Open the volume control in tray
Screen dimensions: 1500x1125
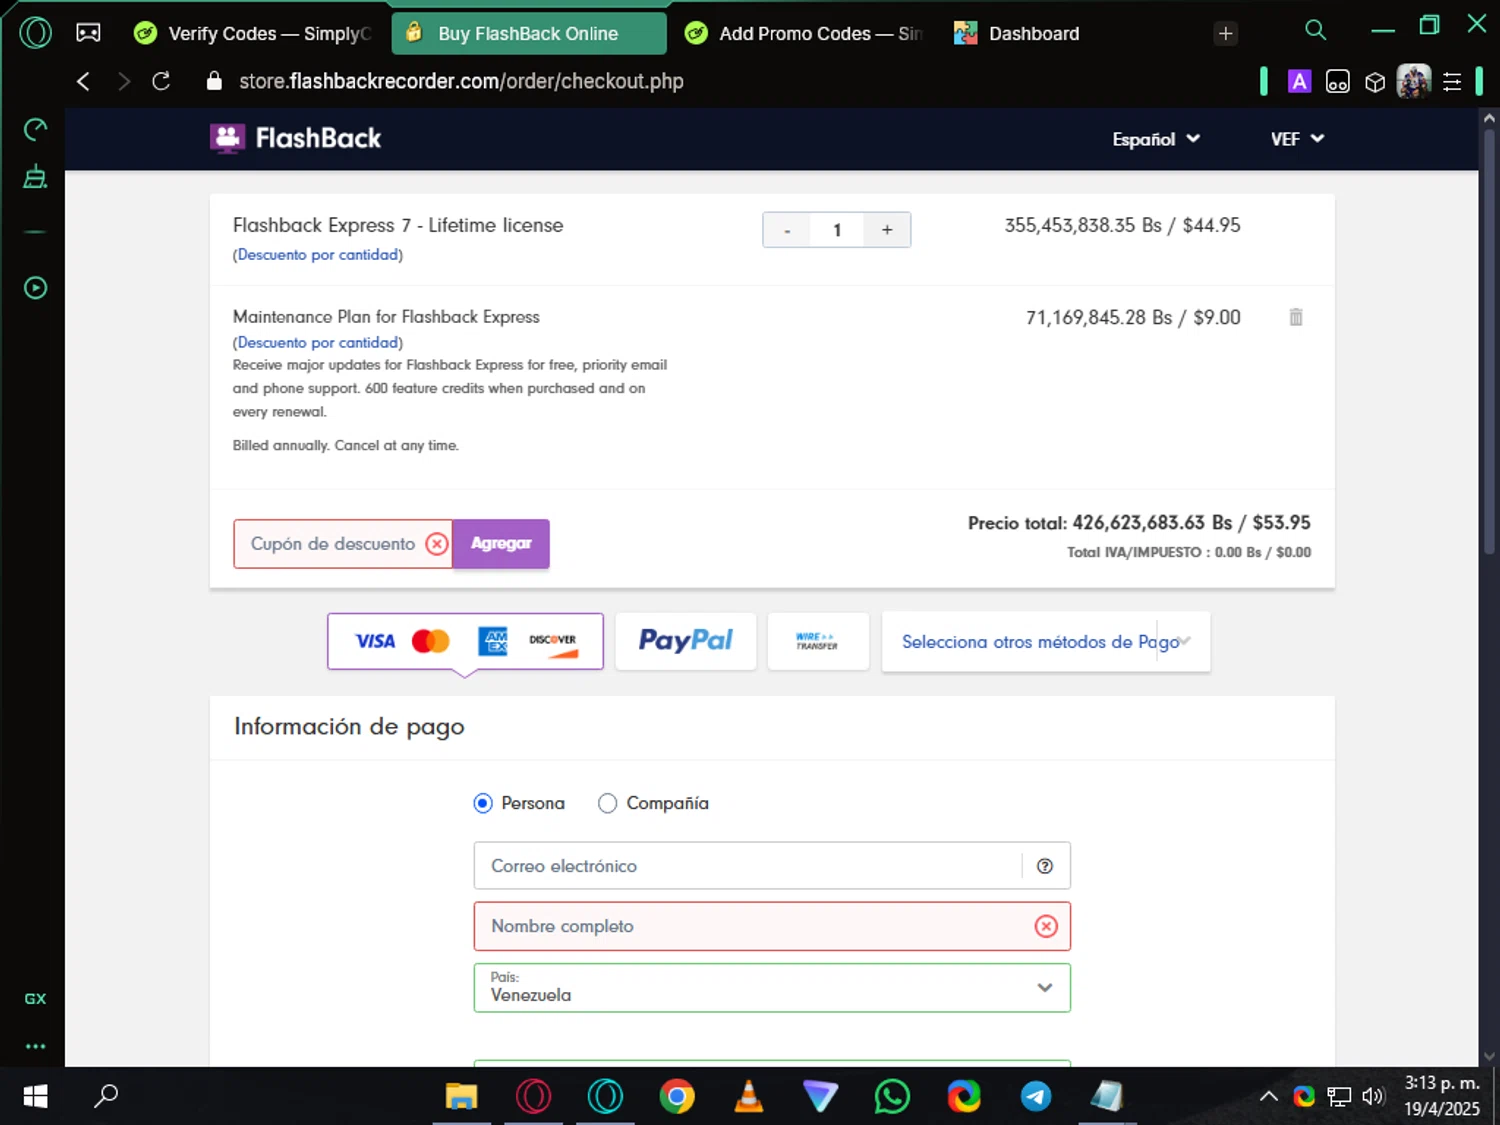(1373, 1096)
